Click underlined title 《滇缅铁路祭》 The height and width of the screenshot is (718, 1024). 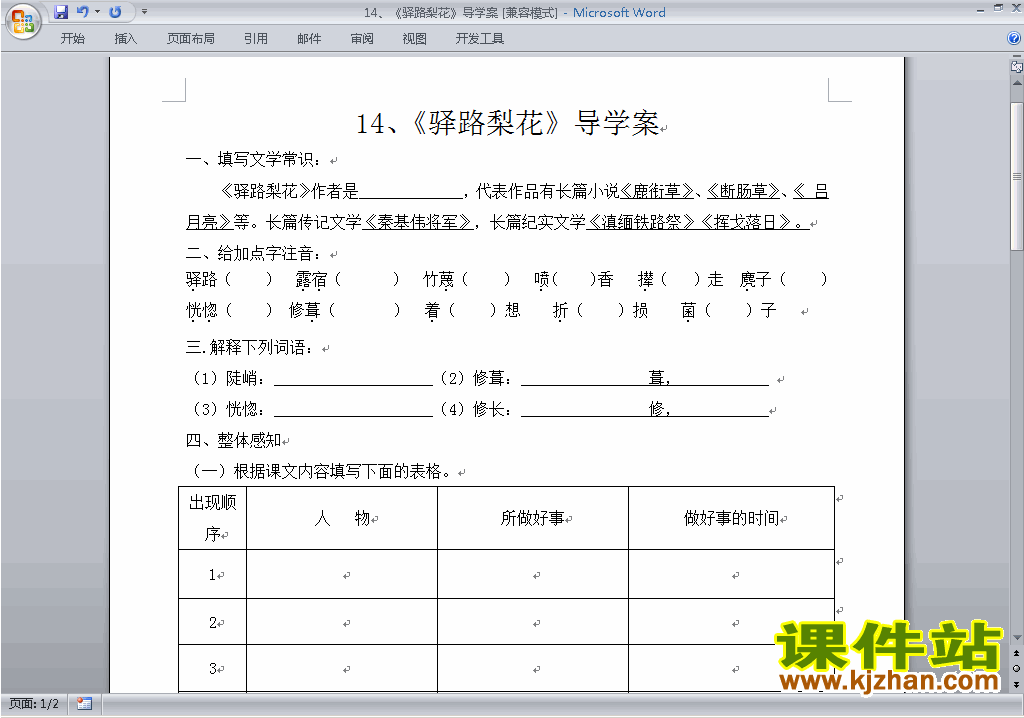(x=641, y=223)
